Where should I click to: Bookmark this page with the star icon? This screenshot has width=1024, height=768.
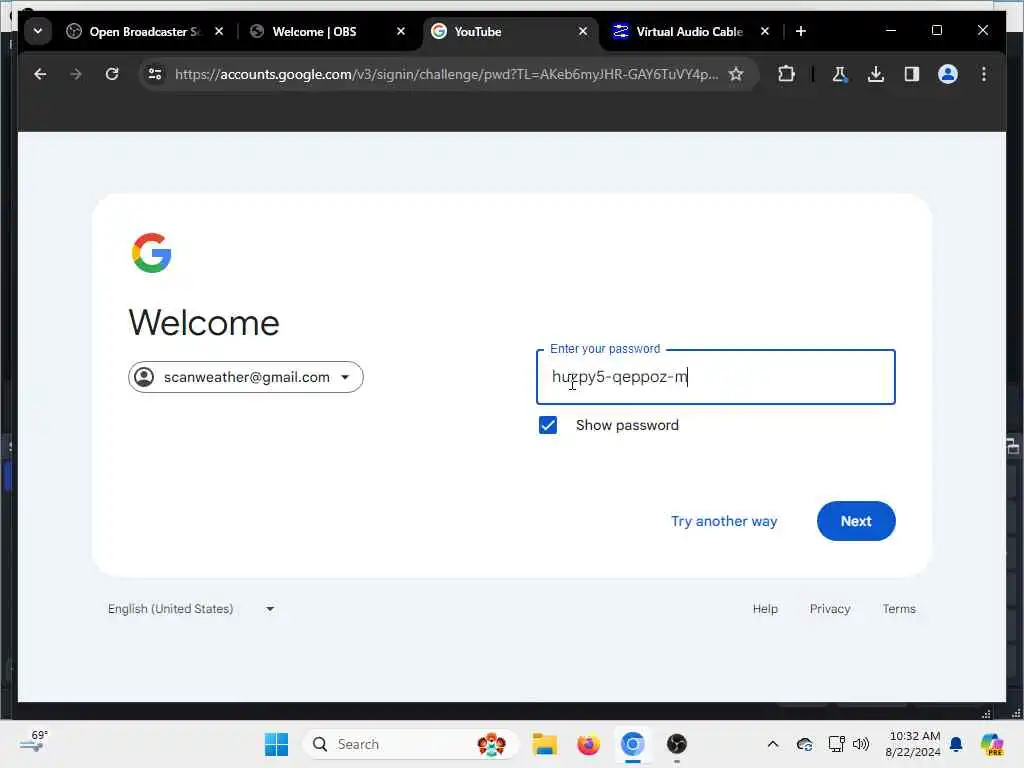click(x=736, y=74)
